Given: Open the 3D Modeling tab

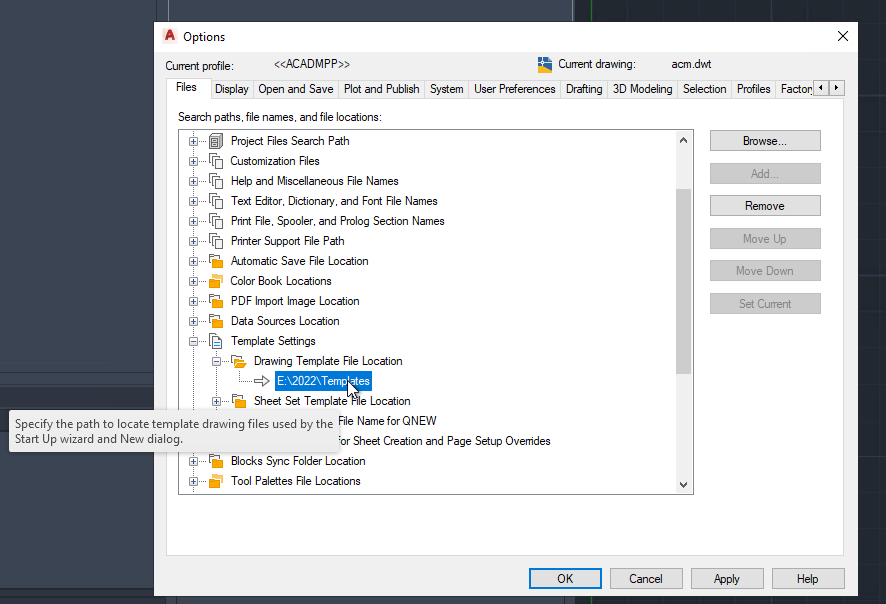Looking at the screenshot, I should click(642, 88).
